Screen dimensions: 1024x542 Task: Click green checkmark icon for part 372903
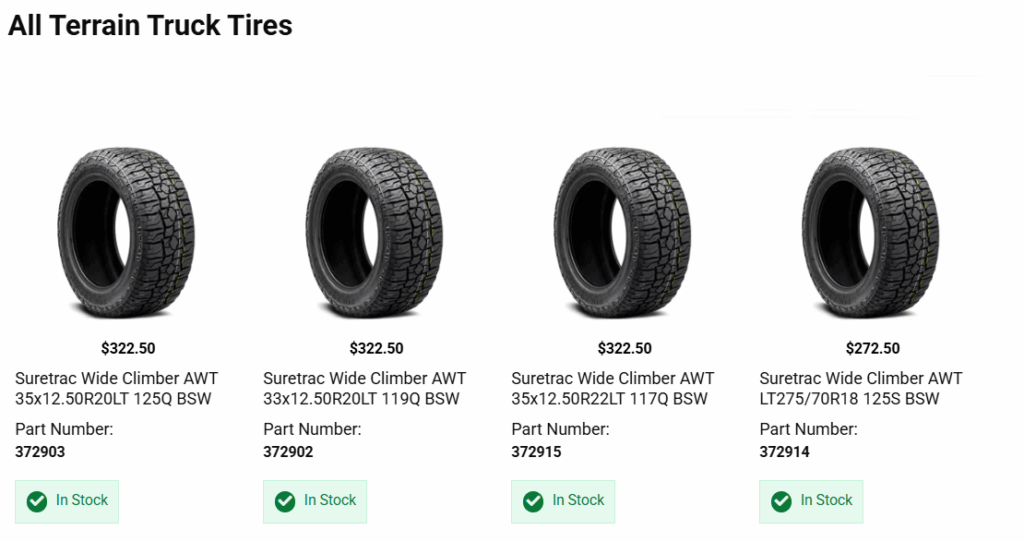click(x=37, y=501)
